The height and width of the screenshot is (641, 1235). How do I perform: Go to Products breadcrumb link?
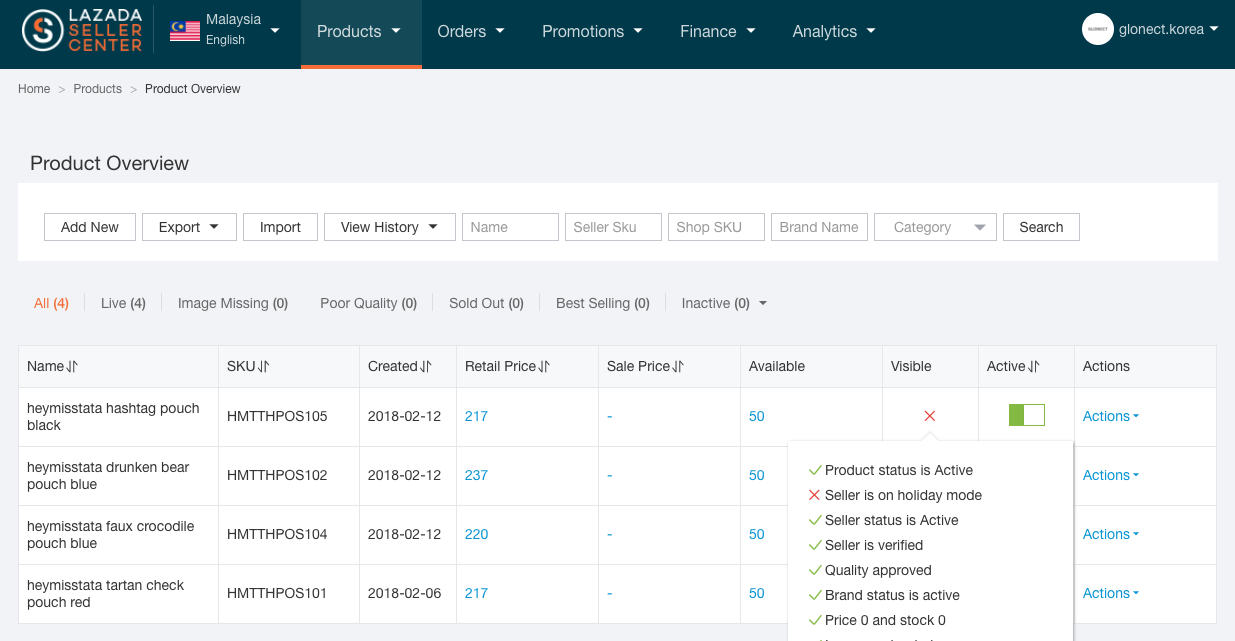click(x=97, y=89)
